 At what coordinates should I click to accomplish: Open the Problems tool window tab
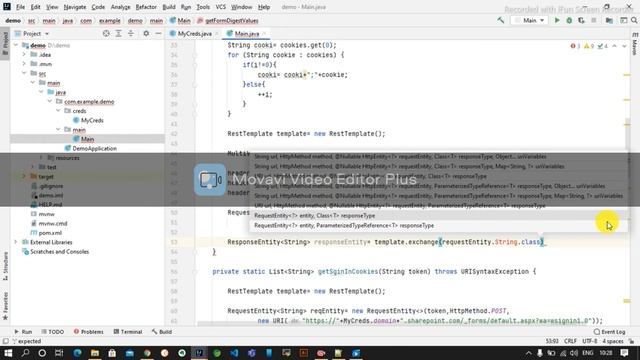coord(89,332)
